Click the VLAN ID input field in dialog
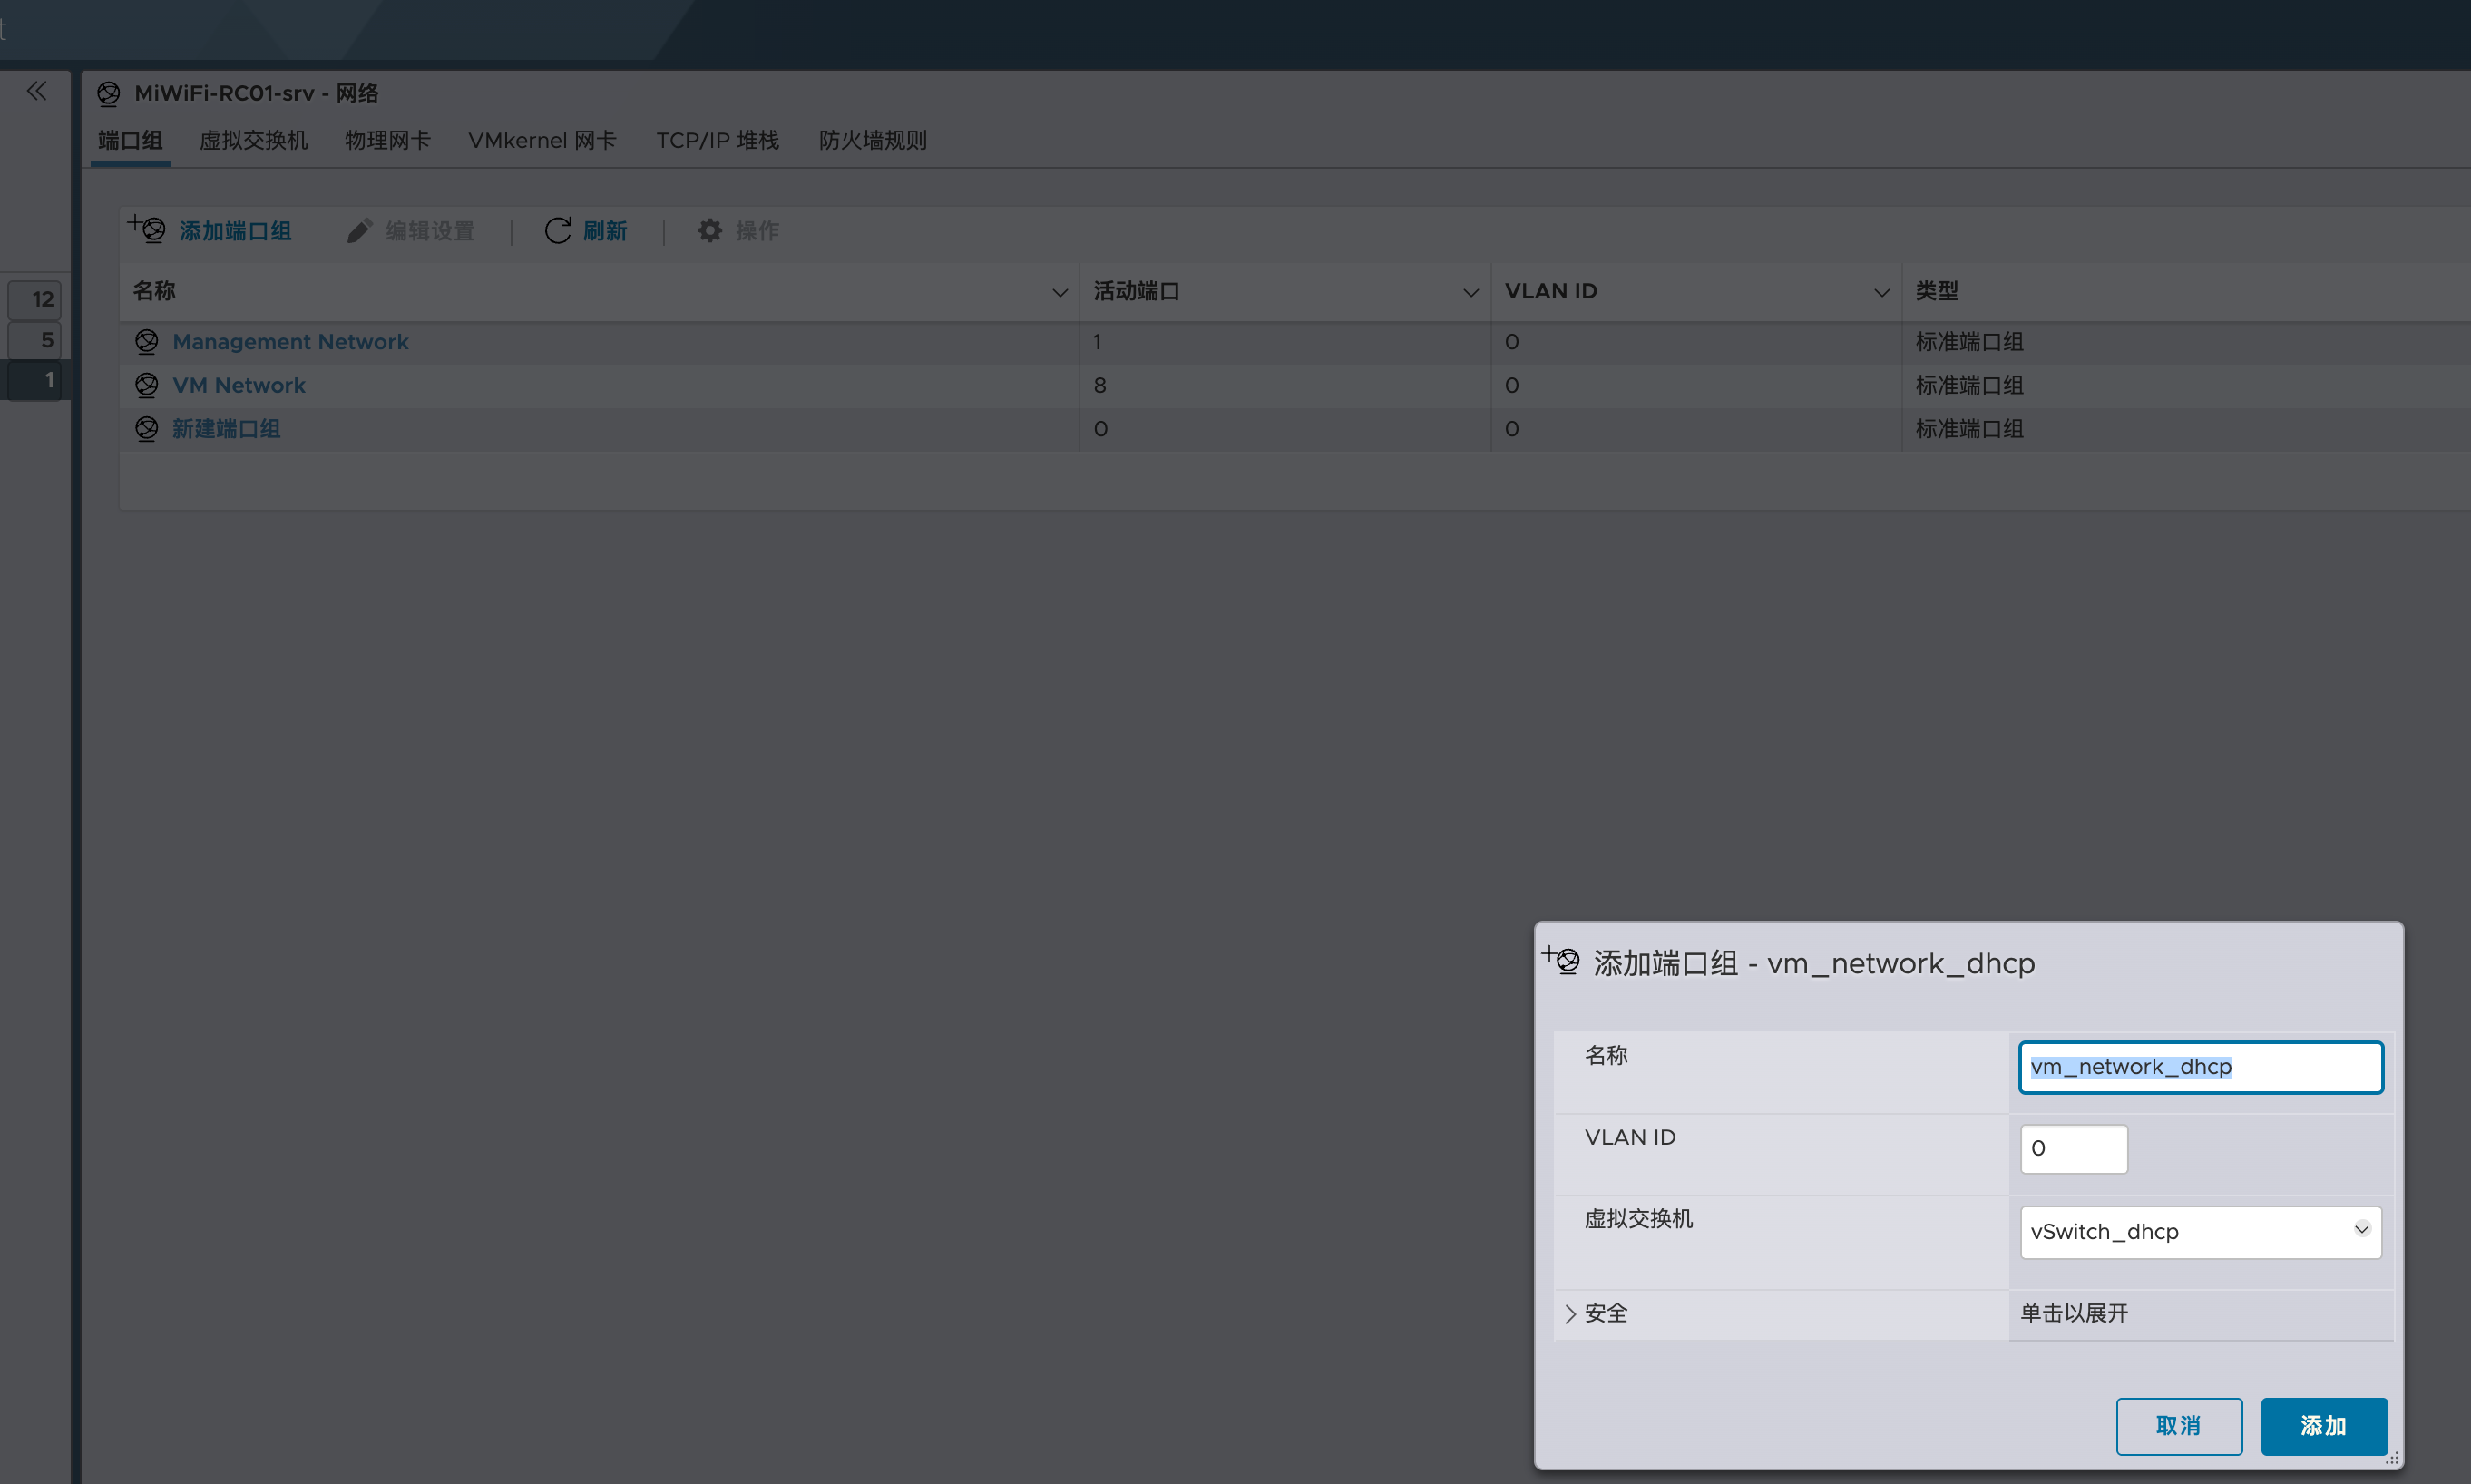Screen dimensions: 2471x1484 pyautogui.click(x=2073, y=1149)
